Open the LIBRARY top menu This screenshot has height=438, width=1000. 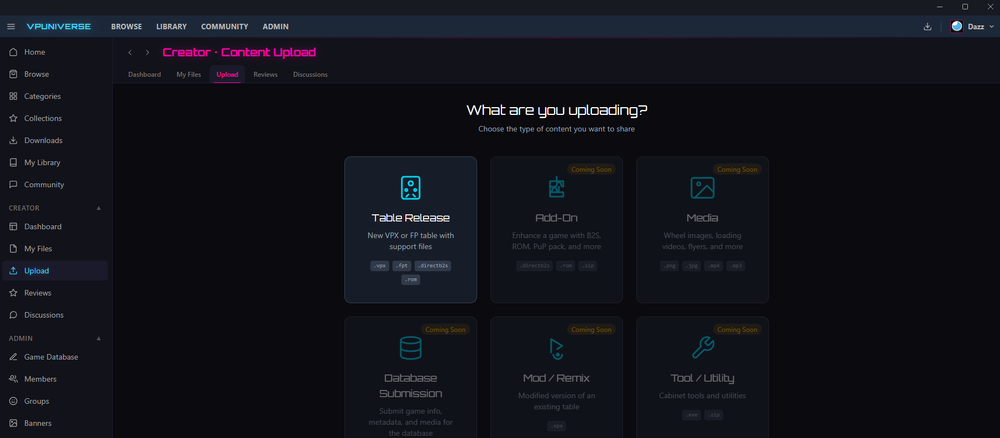(172, 27)
